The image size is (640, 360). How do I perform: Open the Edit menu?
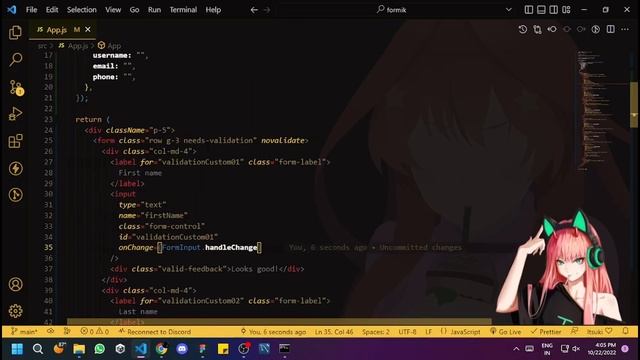pos(52,10)
